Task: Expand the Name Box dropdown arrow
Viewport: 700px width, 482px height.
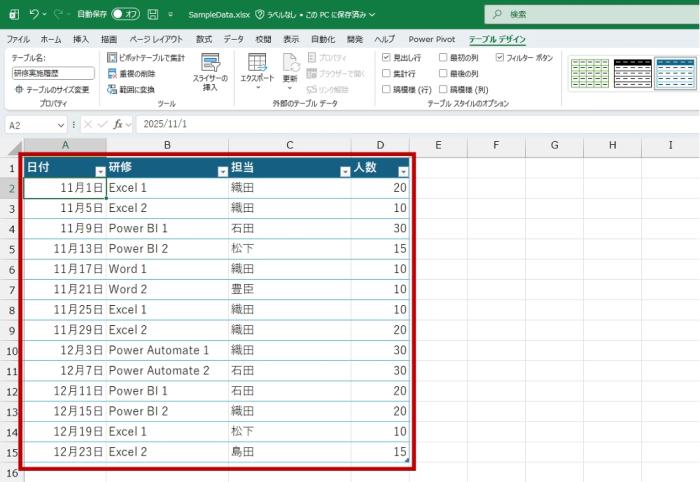Action: (x=61, y=124)
